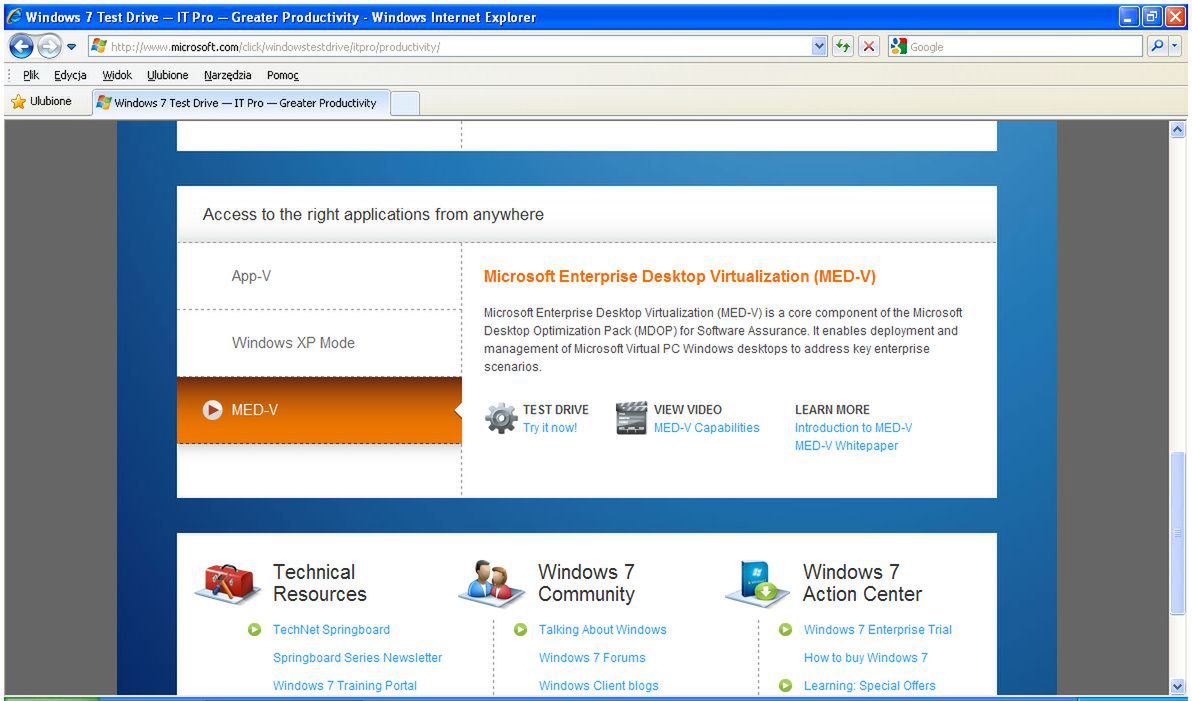The width and height of the screenshot is (1192, 701).
Task: Open the Windows Client blogs link
Action: tap(598, 686)
